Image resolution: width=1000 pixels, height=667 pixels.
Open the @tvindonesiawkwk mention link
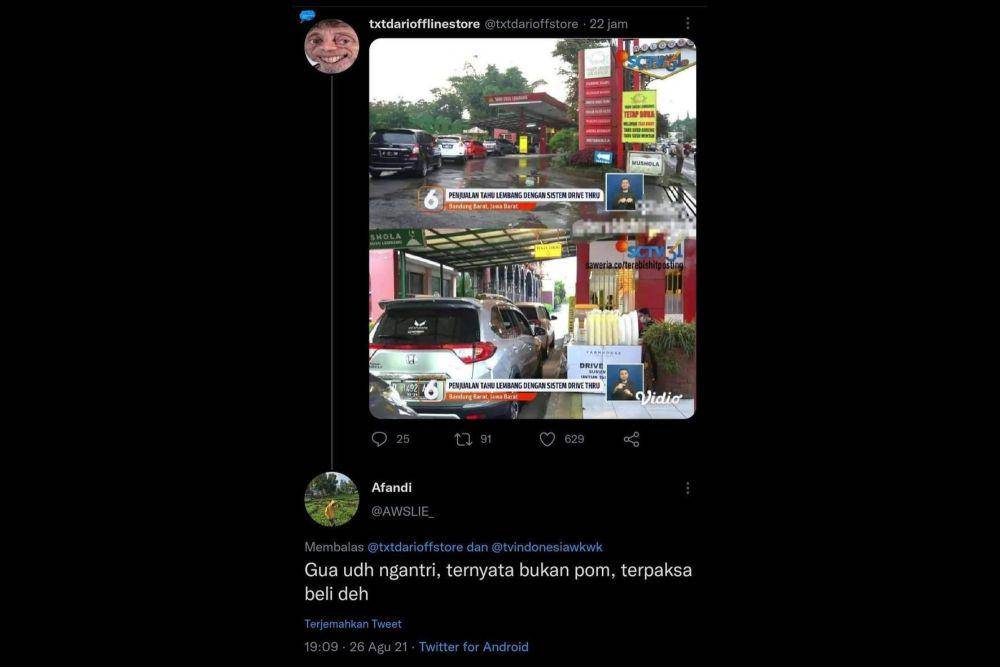coord(547,546)
